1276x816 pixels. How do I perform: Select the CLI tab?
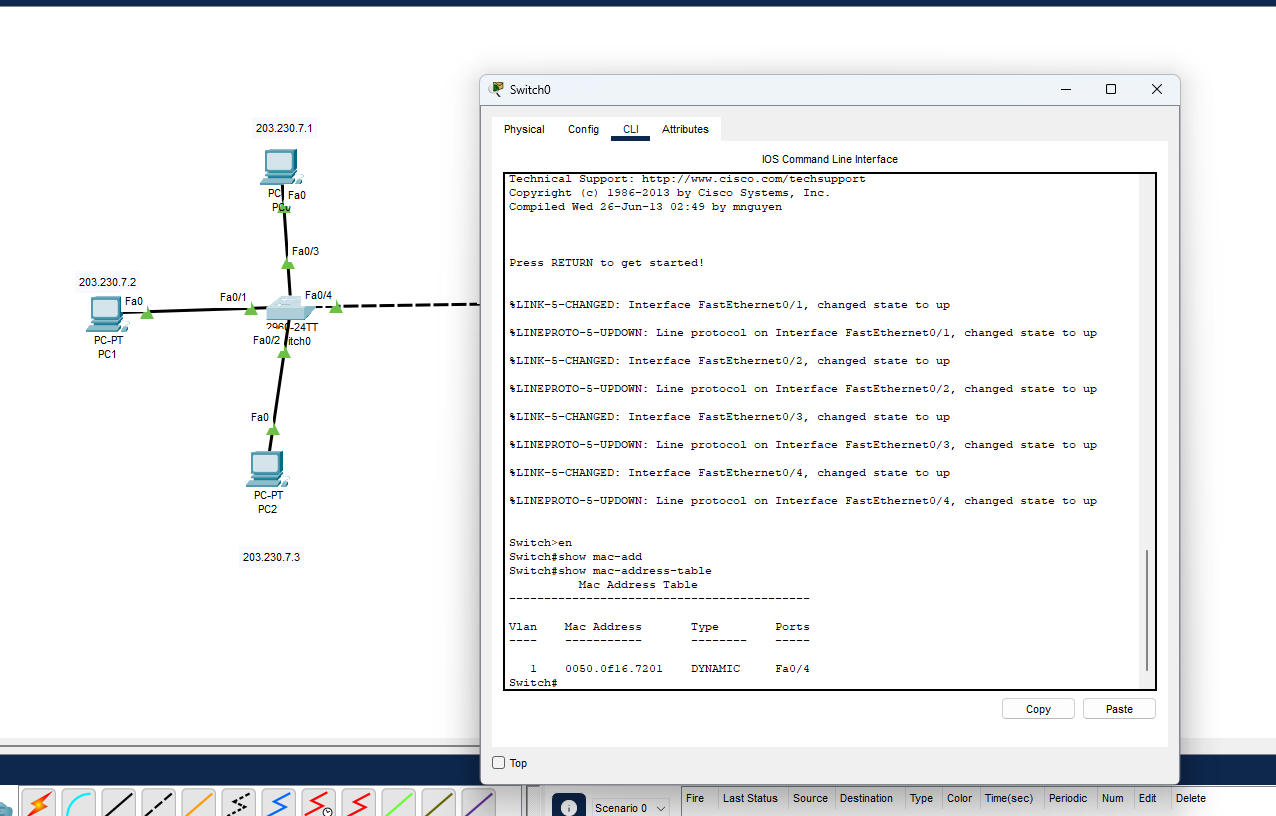pyautogui.click(x=630, y=129)
